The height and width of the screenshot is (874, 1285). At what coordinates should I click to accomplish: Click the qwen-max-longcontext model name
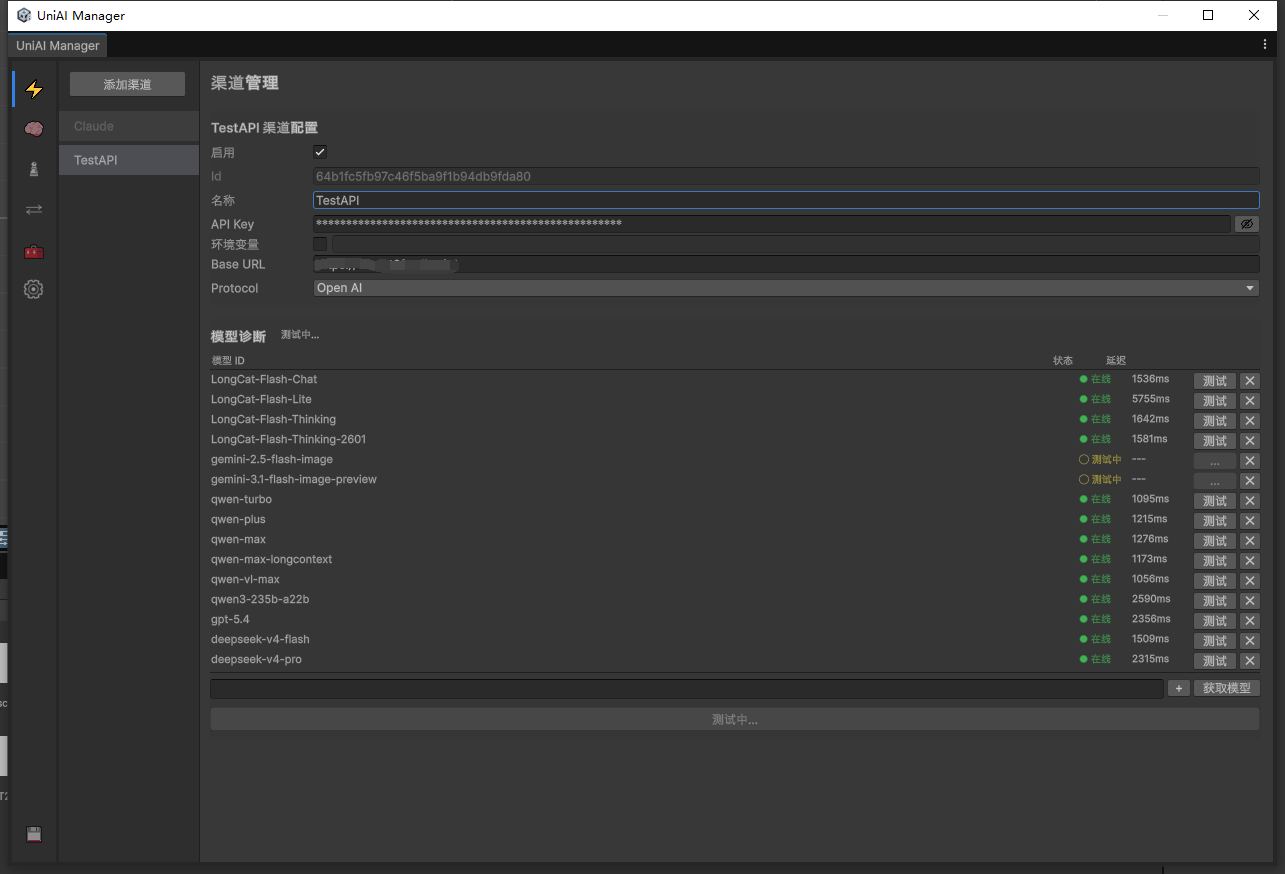(x=271, y=559)
